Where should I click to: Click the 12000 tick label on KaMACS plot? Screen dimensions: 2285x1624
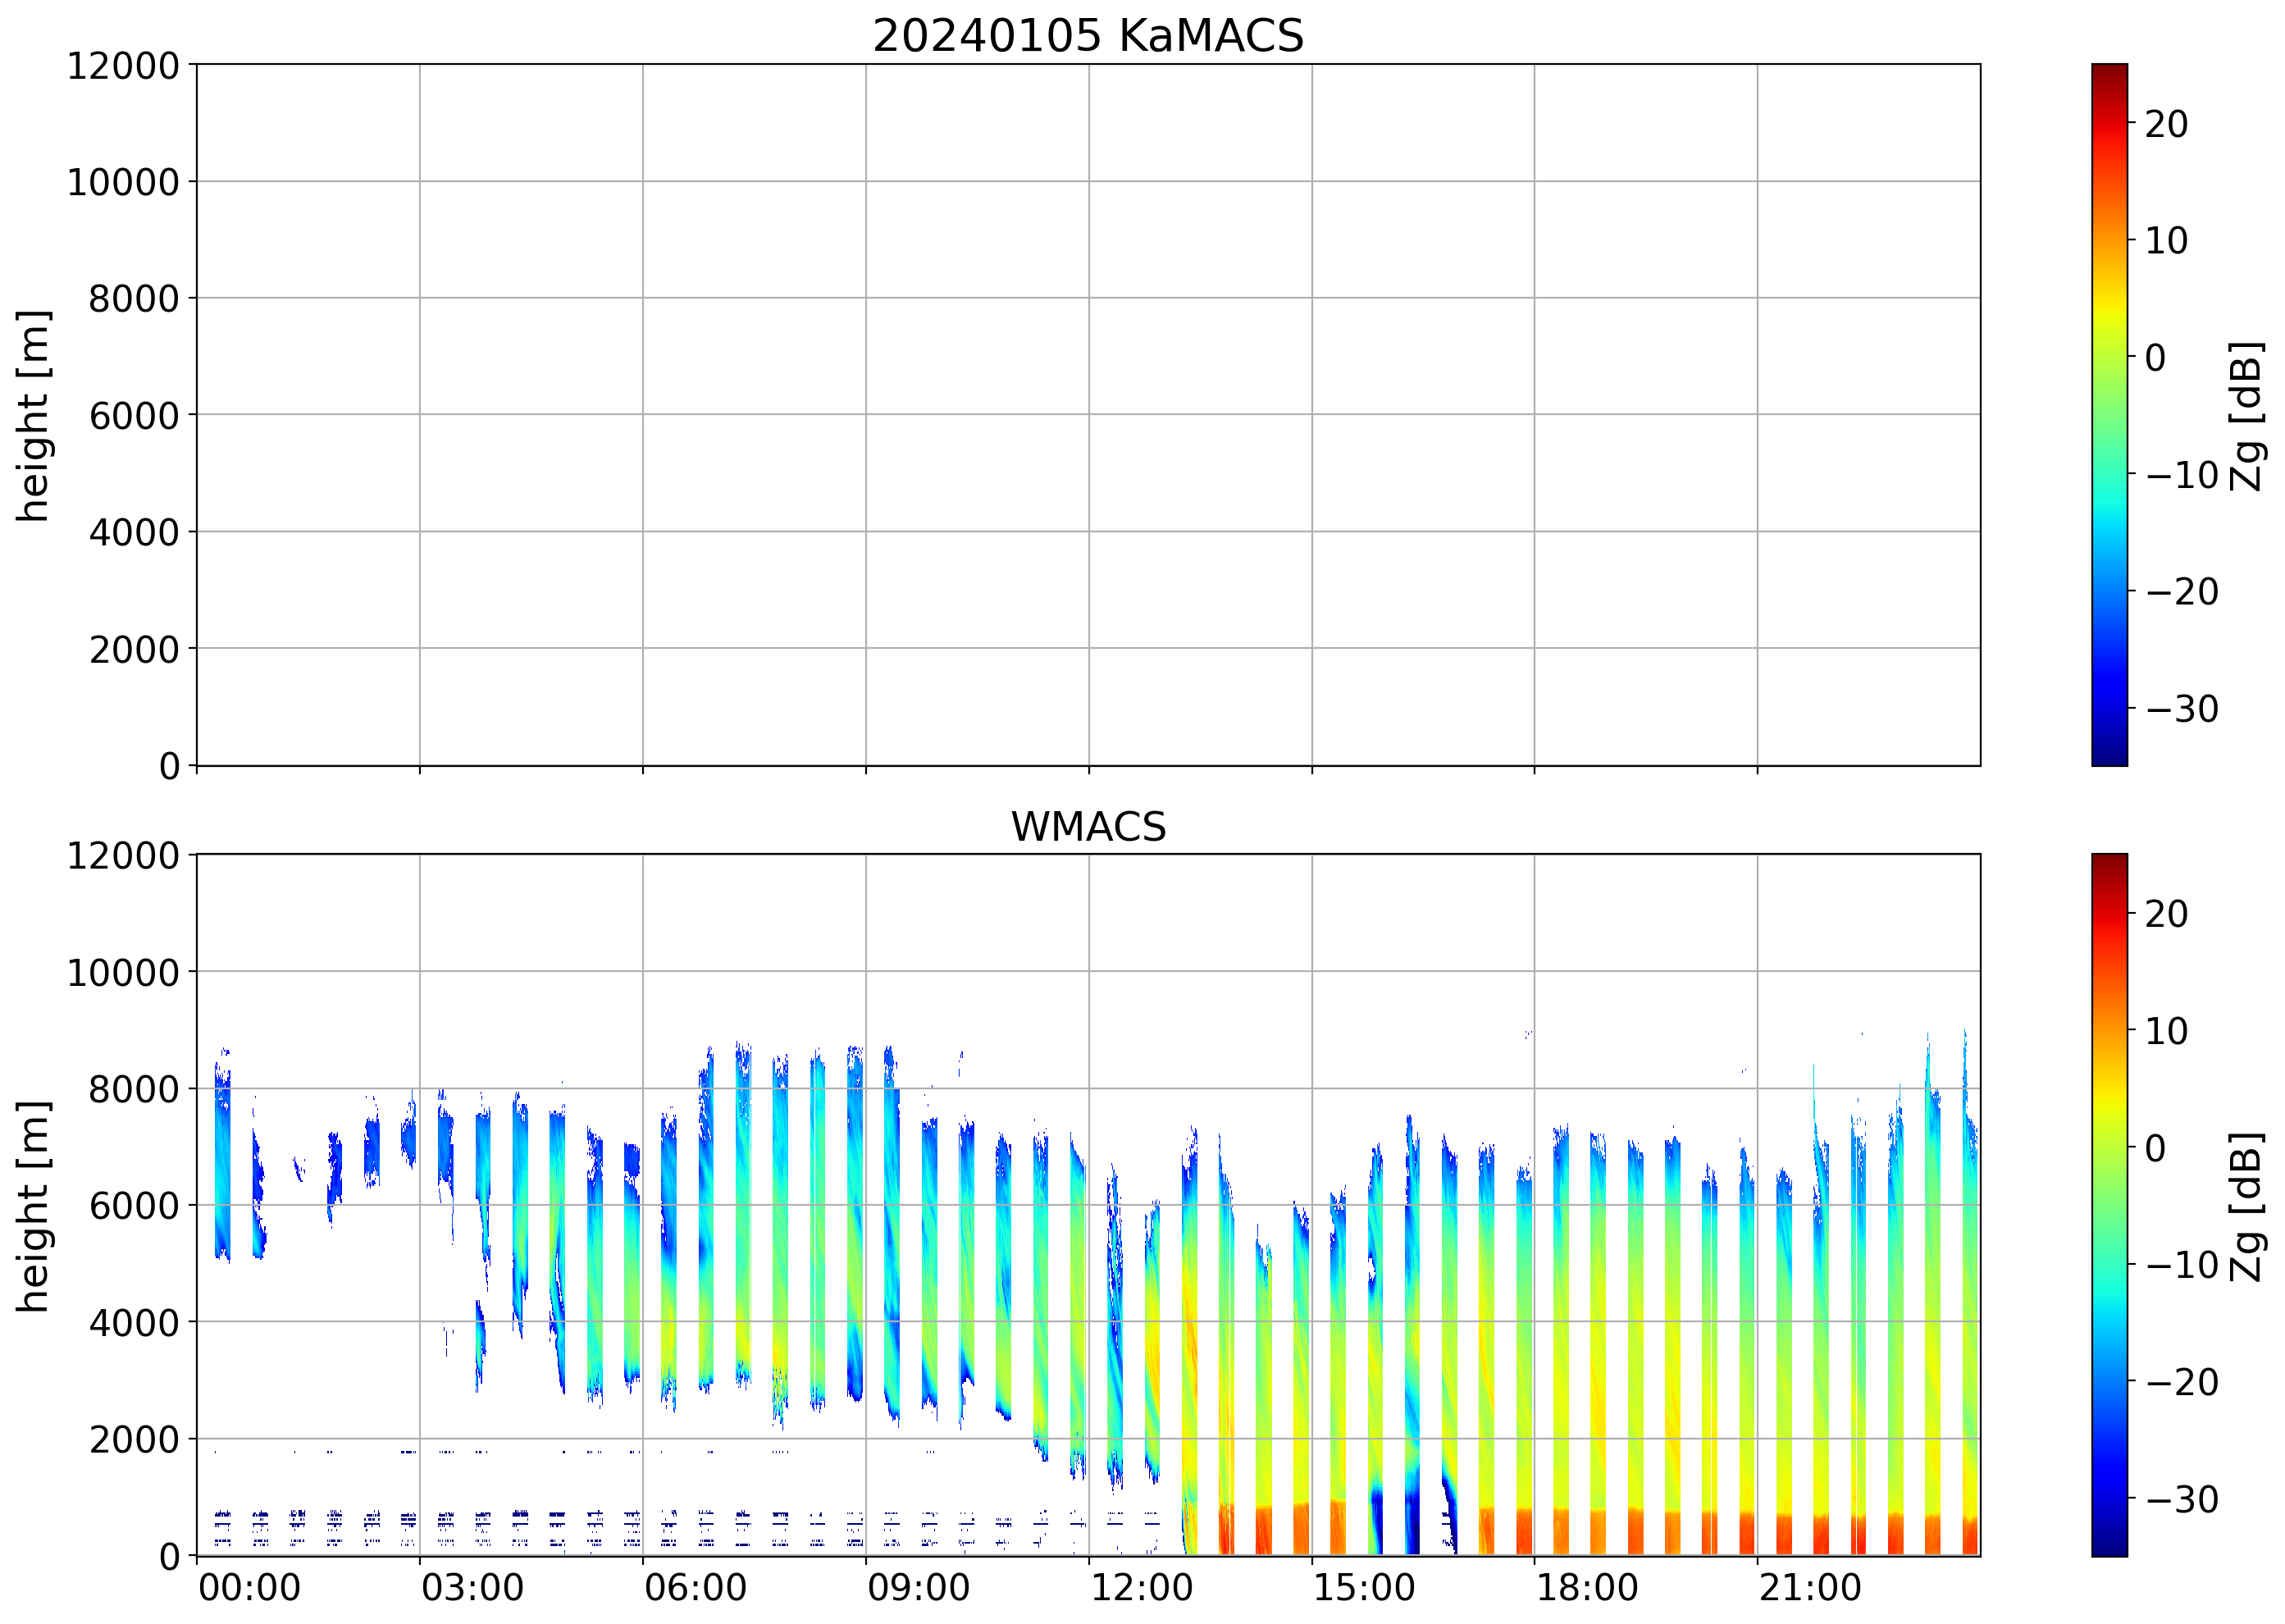click(122, 66)
